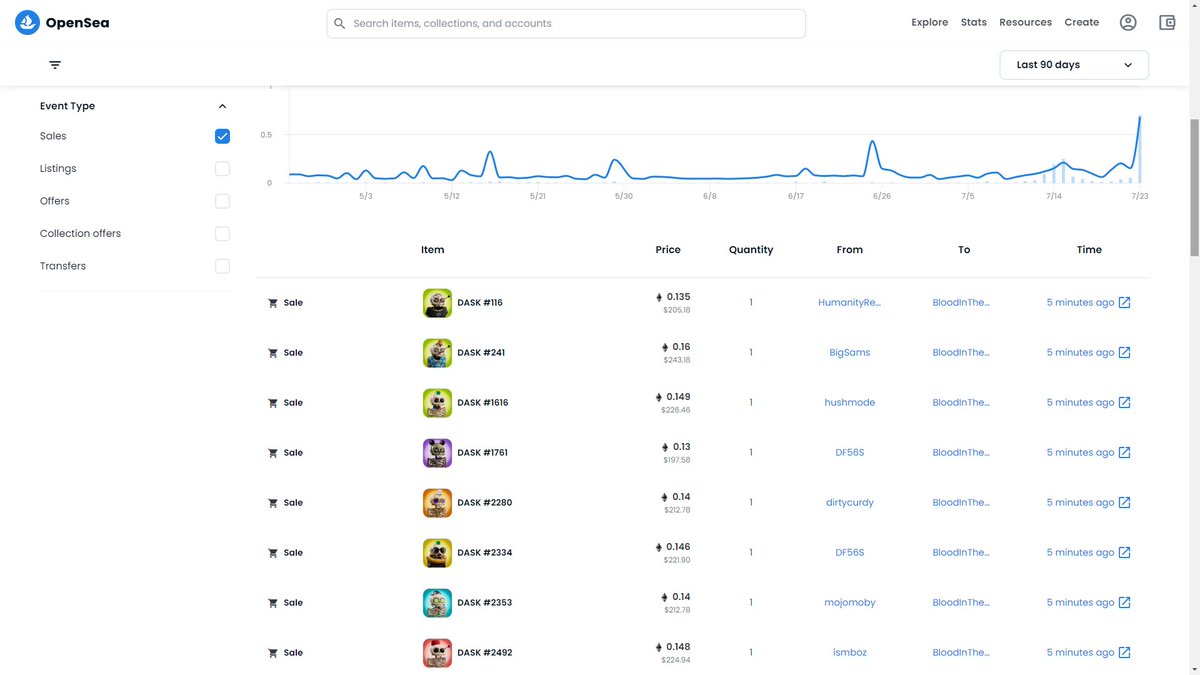Open DASK #1761 purple thumbnail image
Viewport: 1200px width, 675px height.
pyautogui.click(x=437, y=453)
